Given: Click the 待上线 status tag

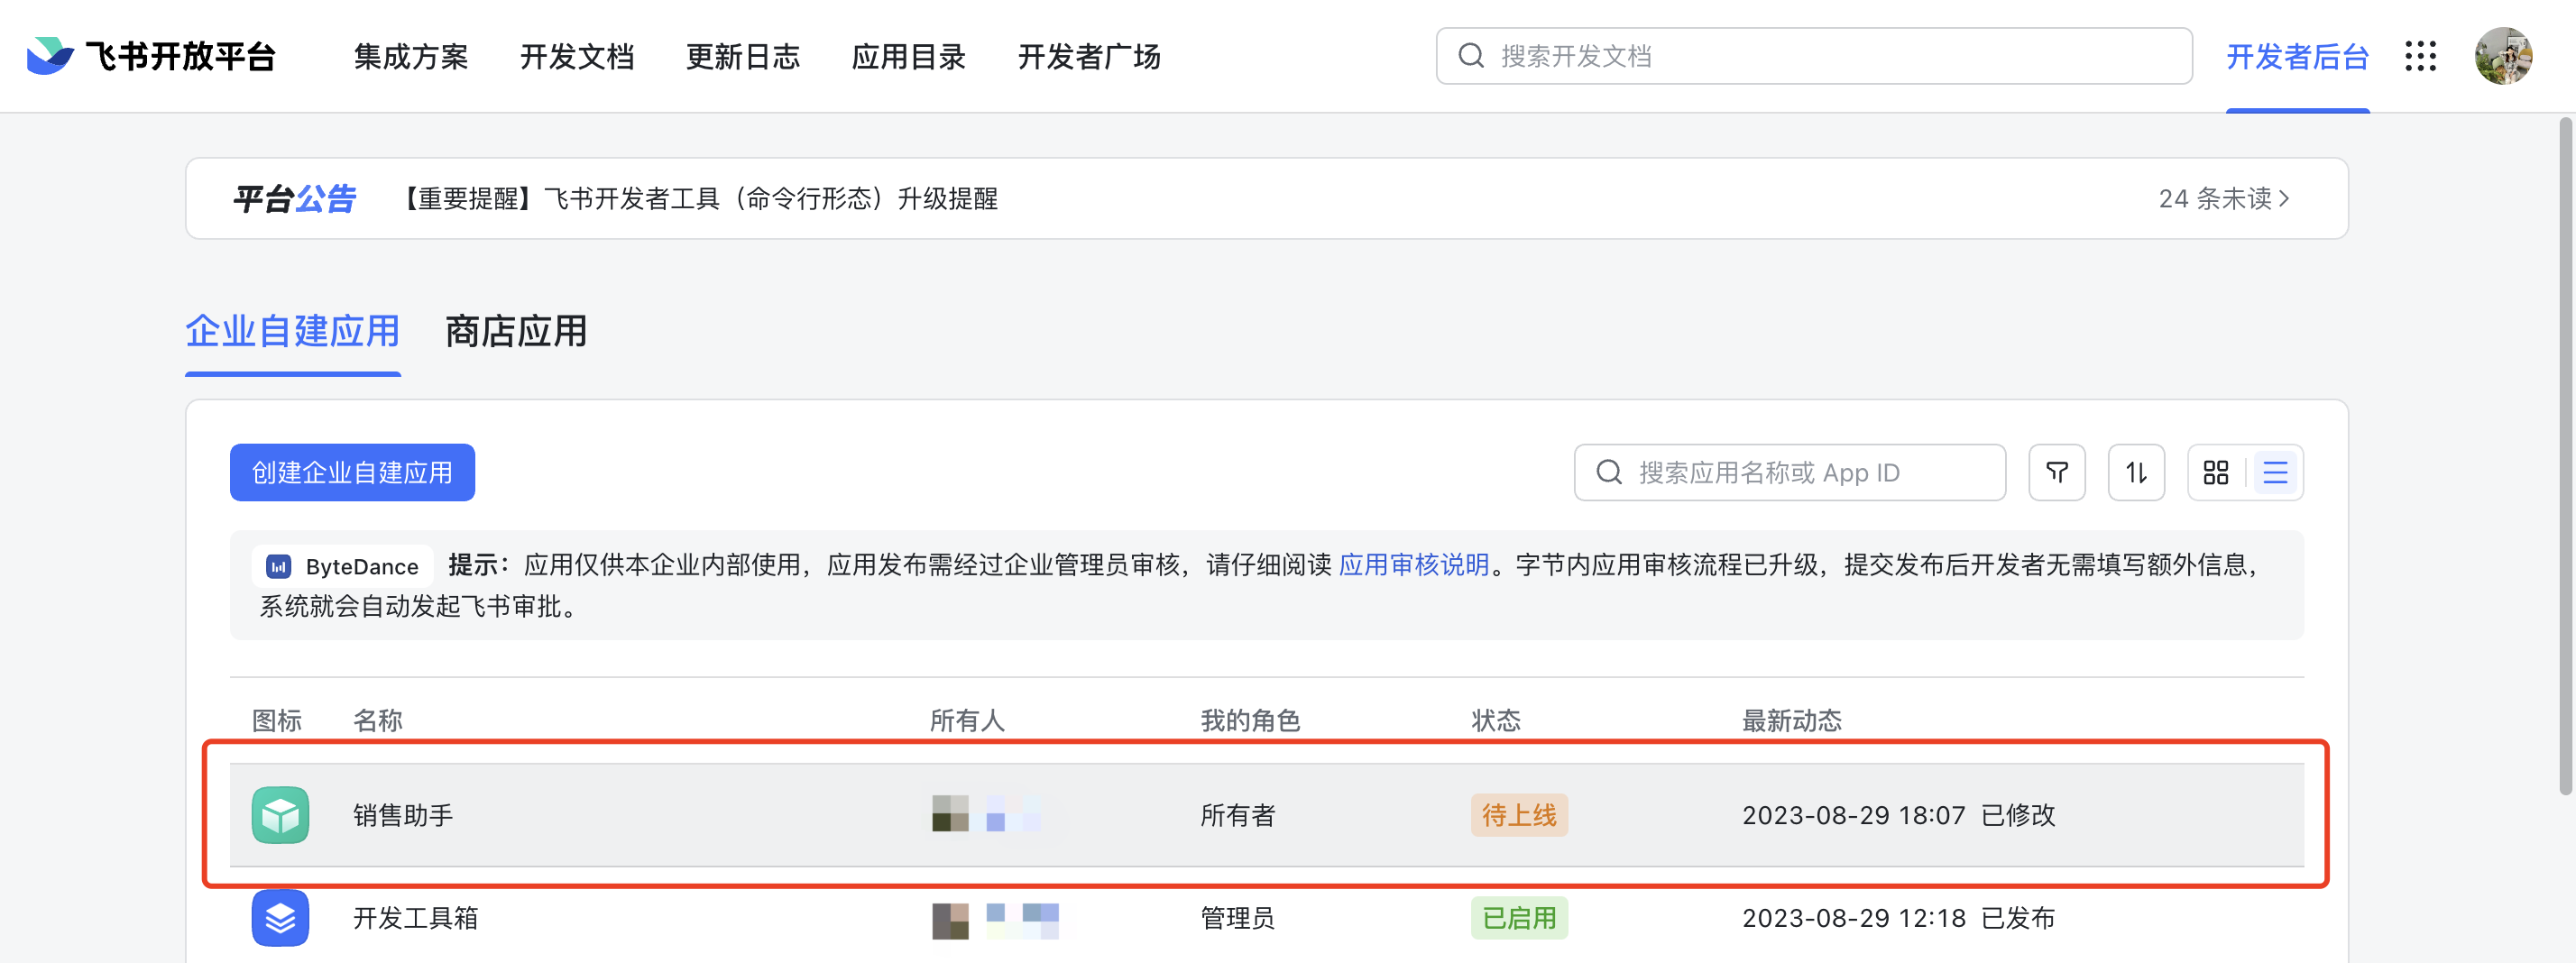Looking at the screenshot, I should click(1519, 815).
